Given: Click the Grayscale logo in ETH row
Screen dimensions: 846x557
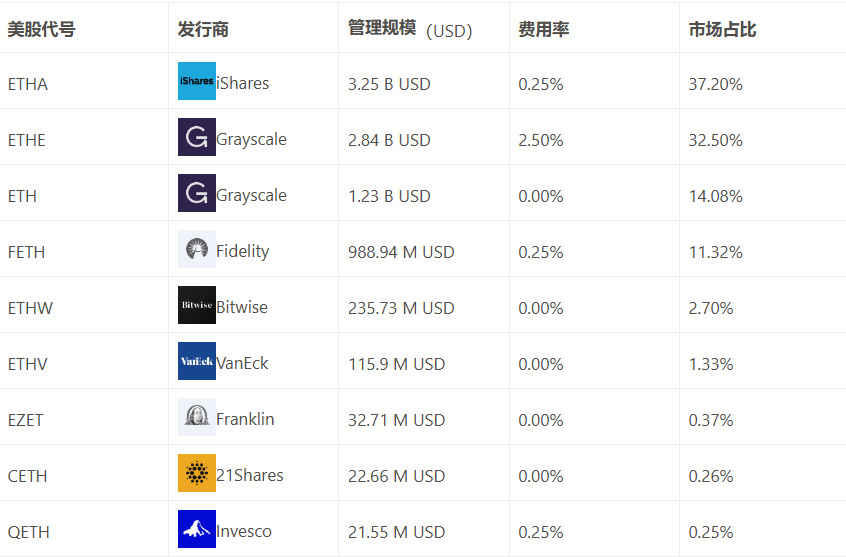Looking at the screenshot, I should (197, 193).
